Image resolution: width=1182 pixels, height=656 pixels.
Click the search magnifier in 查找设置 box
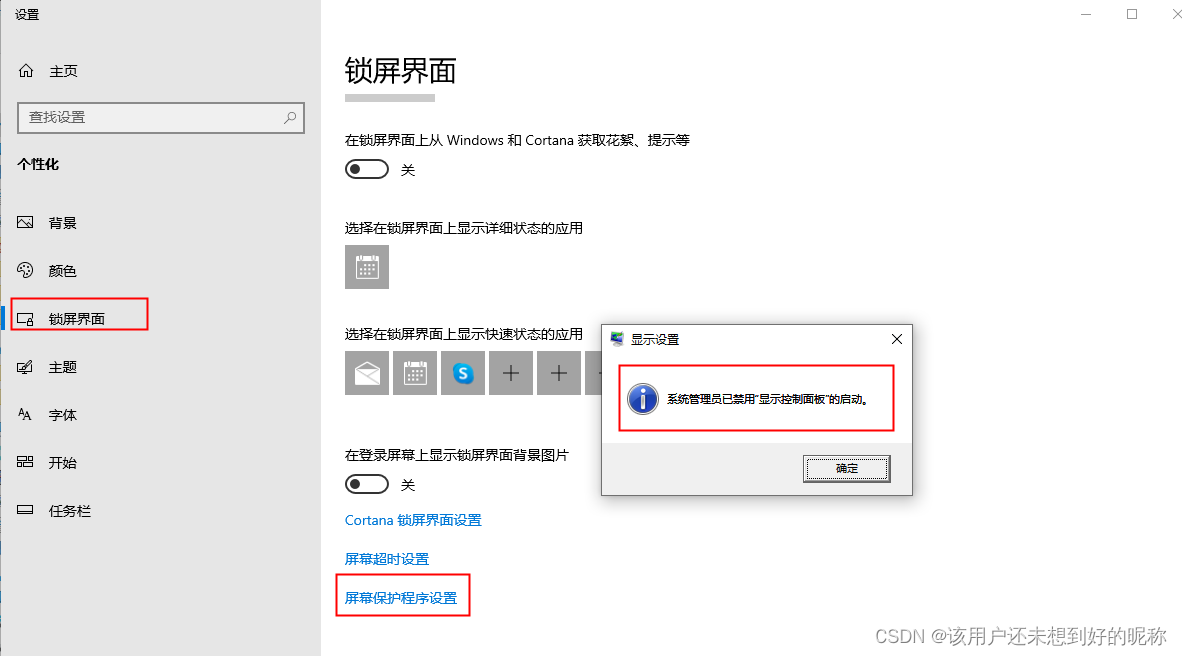(x=290, y=118)
